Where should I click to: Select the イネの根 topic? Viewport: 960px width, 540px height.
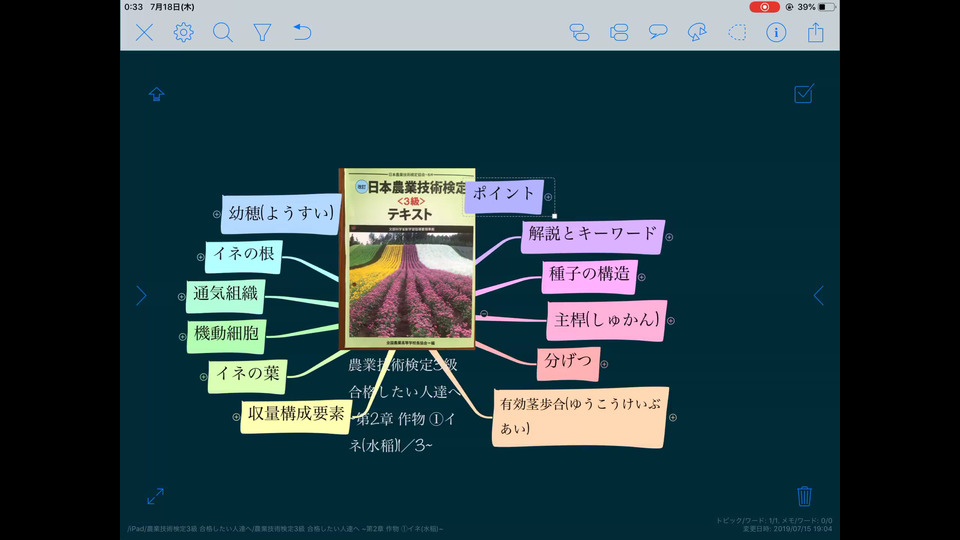pyautogui.click(x=244, y=257)
